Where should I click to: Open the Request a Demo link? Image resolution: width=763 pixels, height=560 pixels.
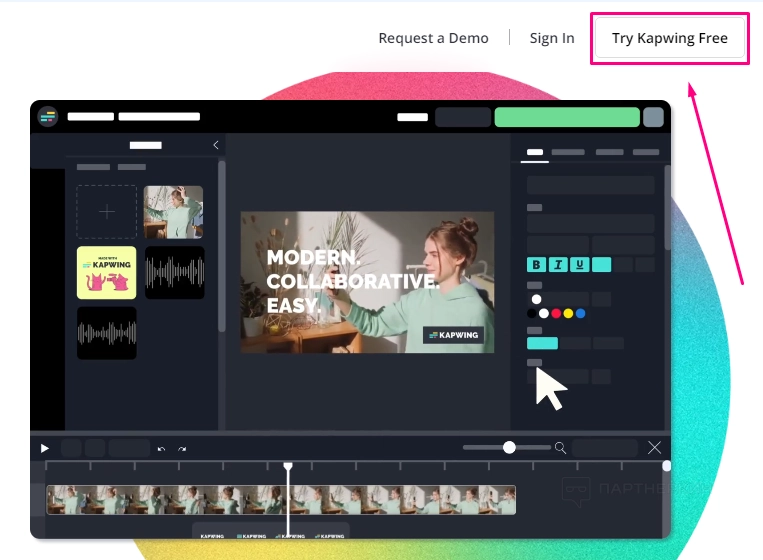pos(433,38)
